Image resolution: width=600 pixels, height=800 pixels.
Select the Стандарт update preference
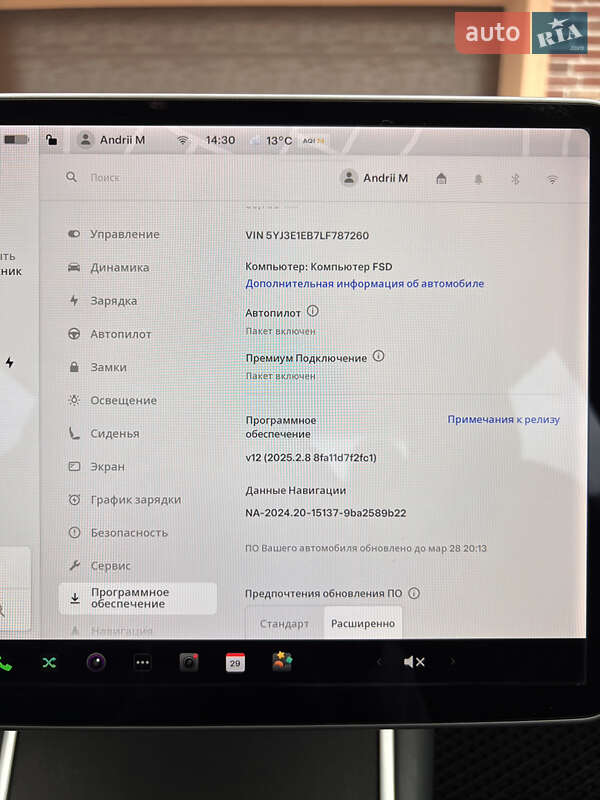(x=284, y=623)
